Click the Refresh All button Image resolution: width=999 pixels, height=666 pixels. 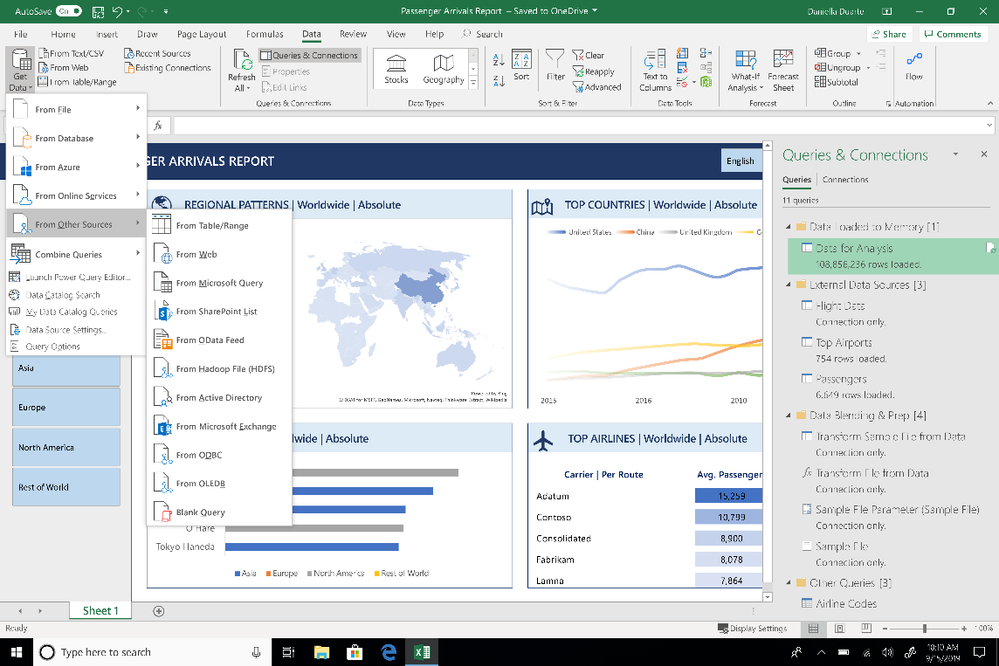pyautogui.click(x=241, y=70)
